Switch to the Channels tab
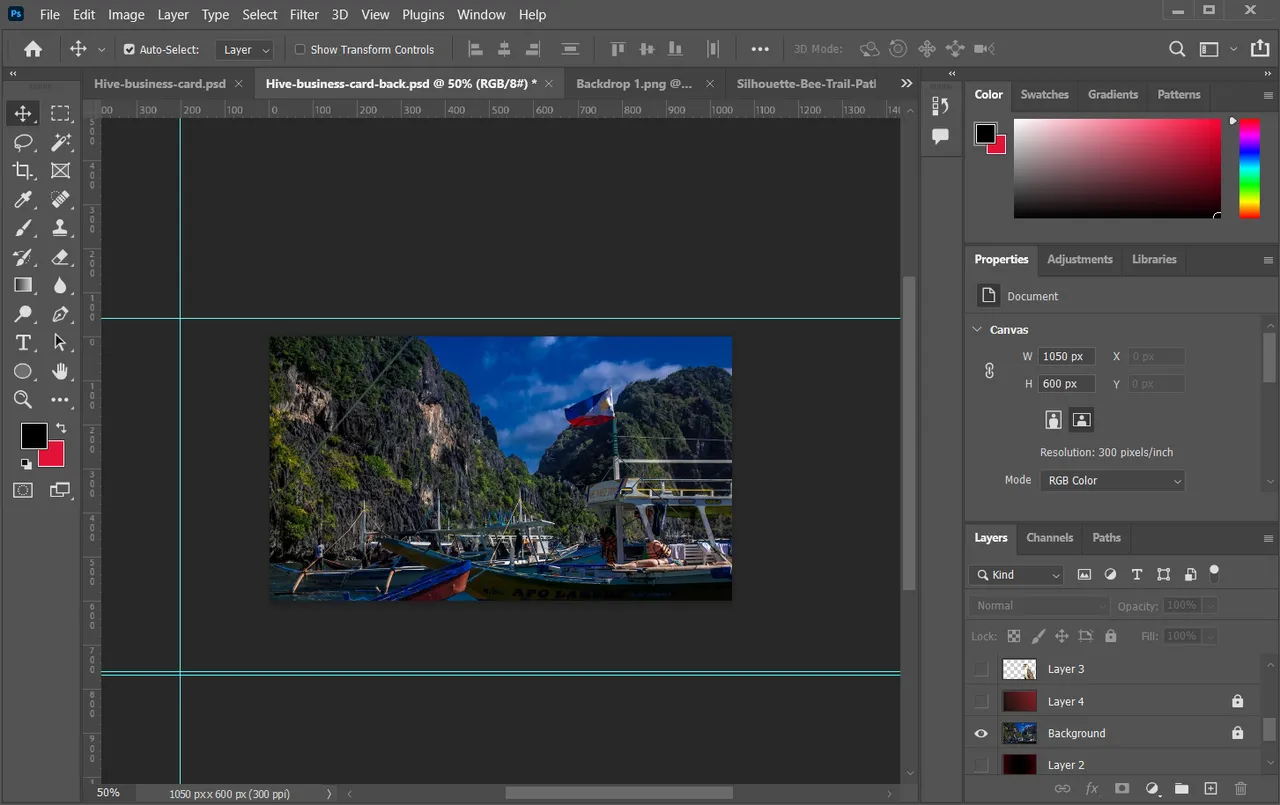 [1049, 538]
